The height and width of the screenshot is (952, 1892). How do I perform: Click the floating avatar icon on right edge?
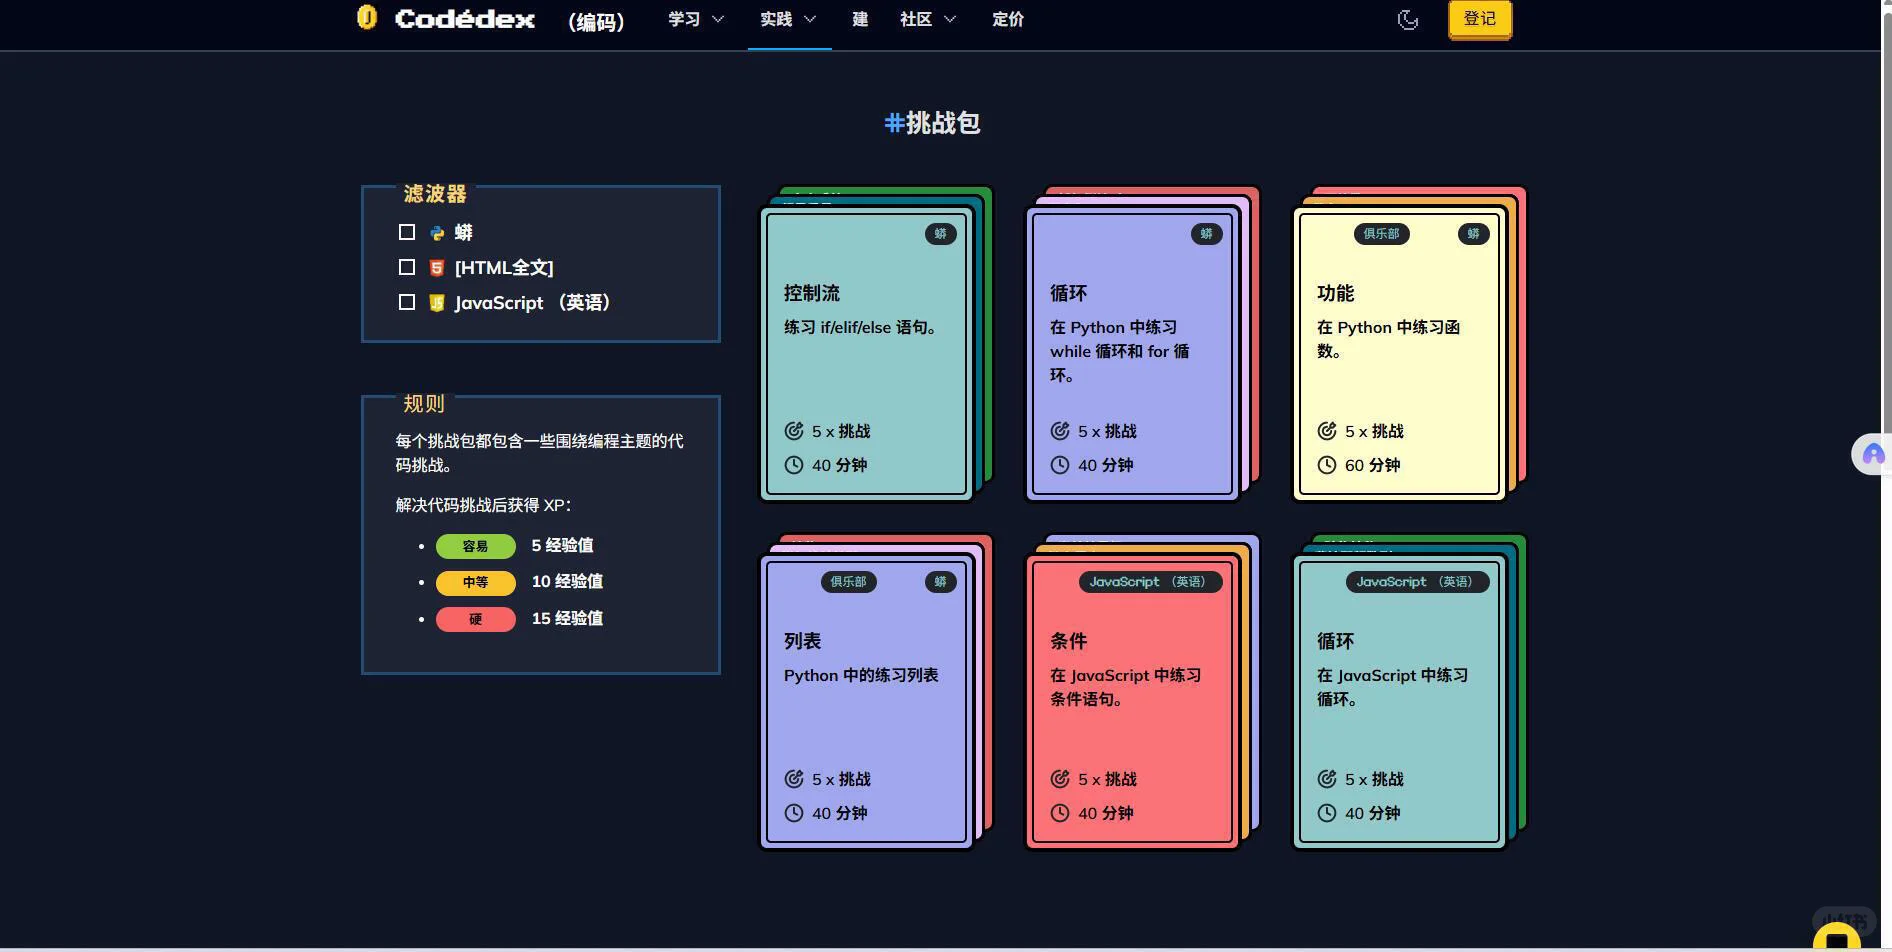[1872, 454]
